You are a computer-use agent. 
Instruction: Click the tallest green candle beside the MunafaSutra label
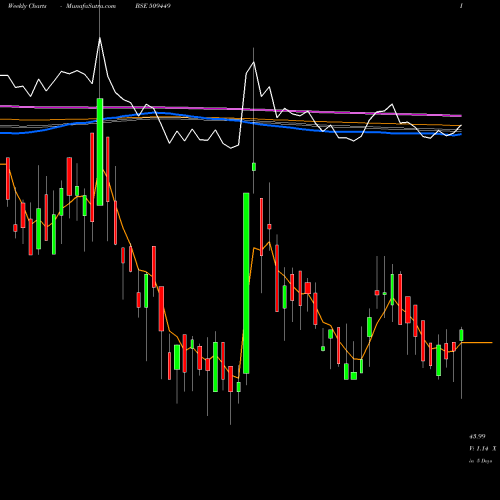(100, 152)
